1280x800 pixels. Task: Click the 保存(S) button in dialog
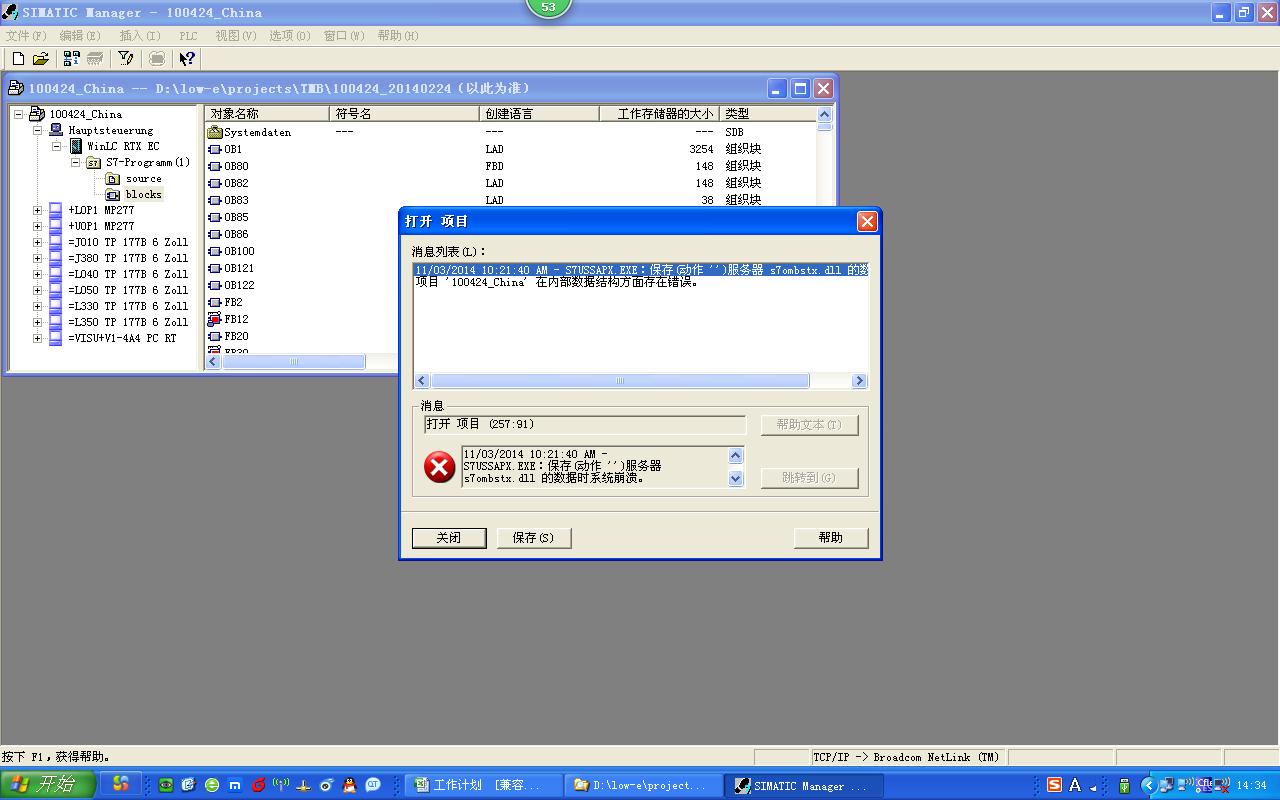[x=533, y=537]
